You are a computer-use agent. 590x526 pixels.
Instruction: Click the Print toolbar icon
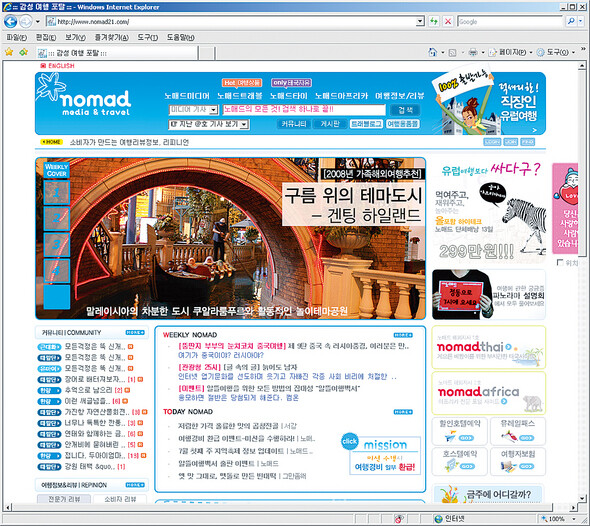point(473,52)
